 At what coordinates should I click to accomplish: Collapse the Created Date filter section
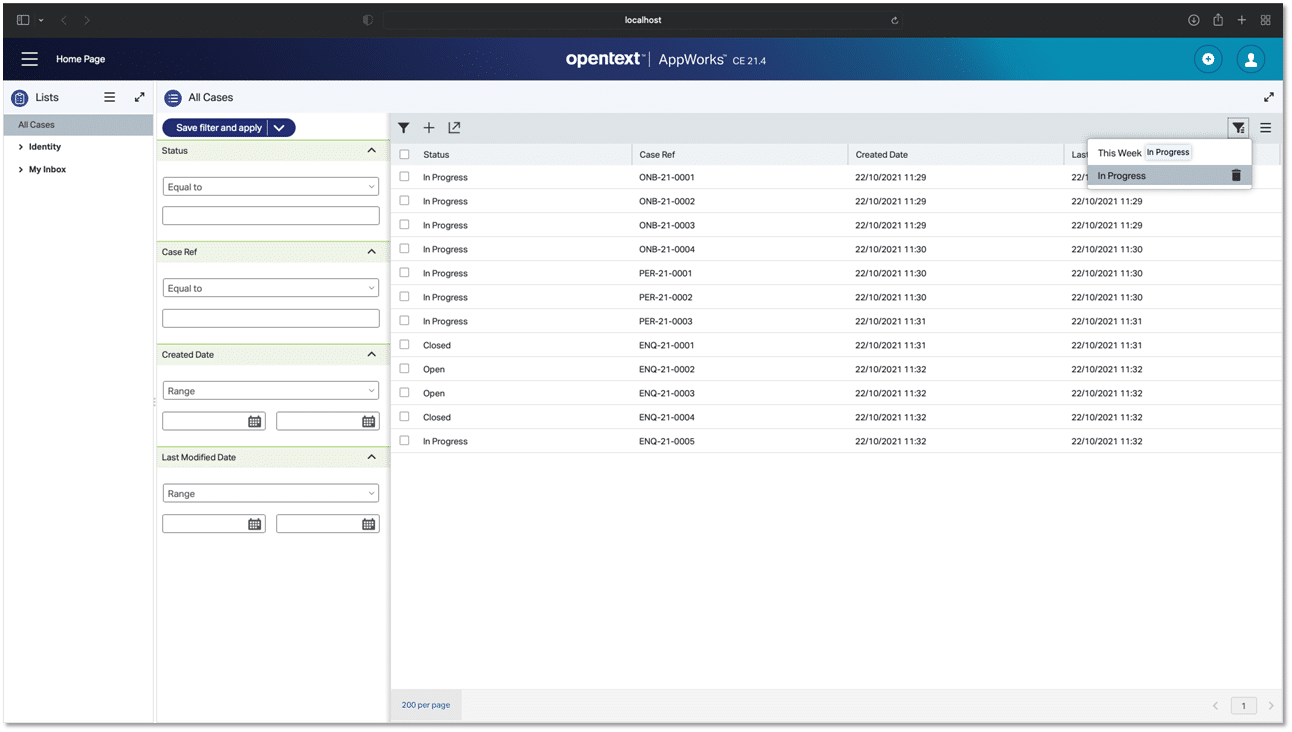(371, 354)
